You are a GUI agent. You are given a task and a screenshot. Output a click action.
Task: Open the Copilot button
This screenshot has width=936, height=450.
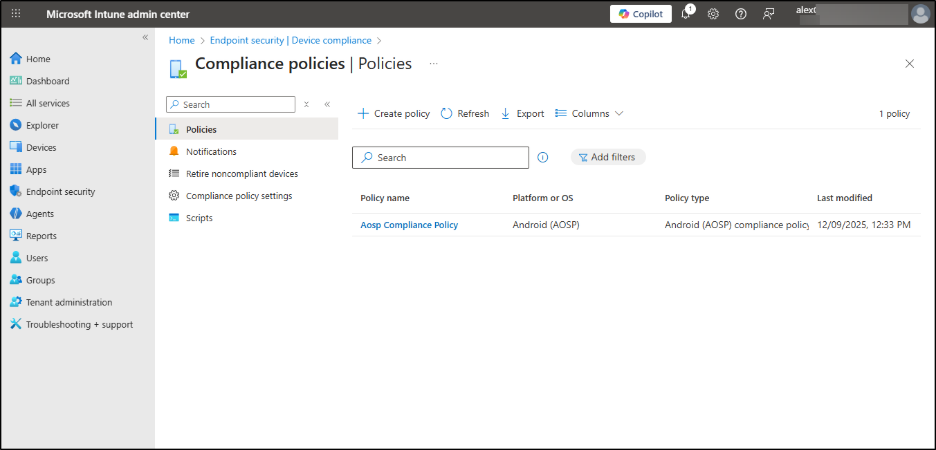click(x=641, y=14)
